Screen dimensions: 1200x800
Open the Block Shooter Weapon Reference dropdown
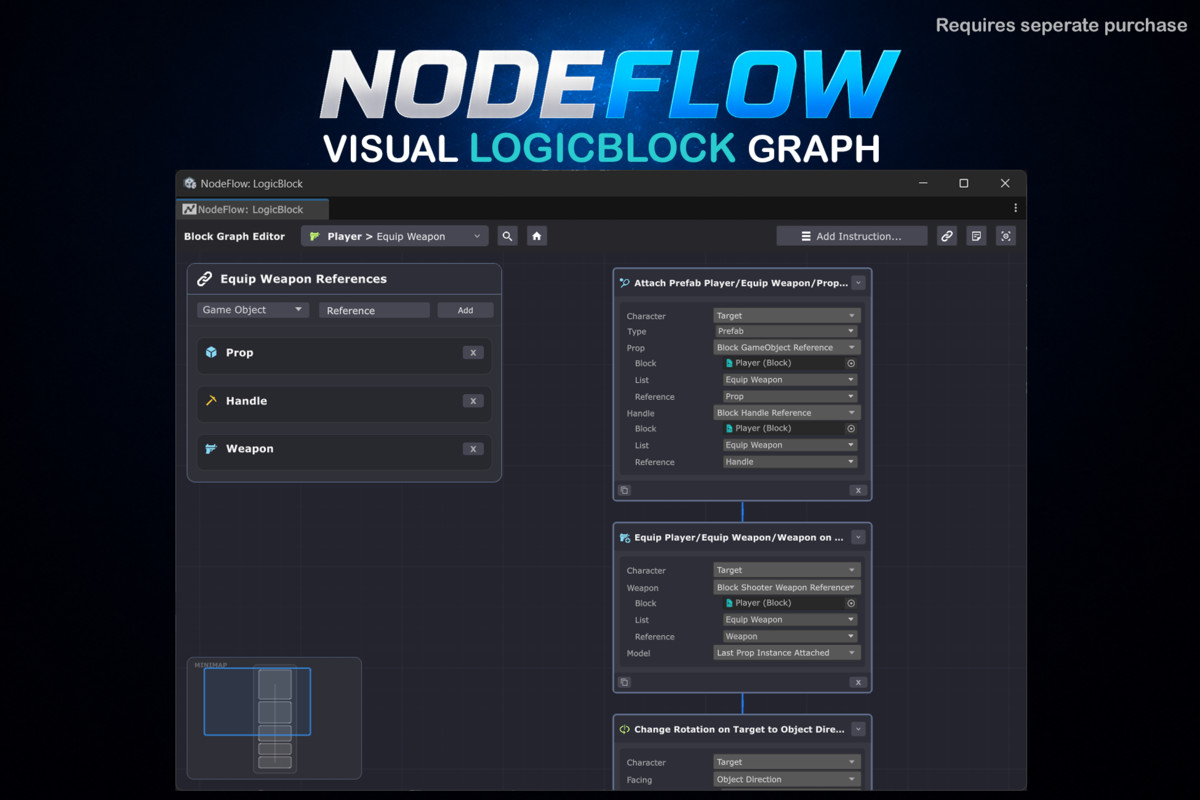click(787, 587)
